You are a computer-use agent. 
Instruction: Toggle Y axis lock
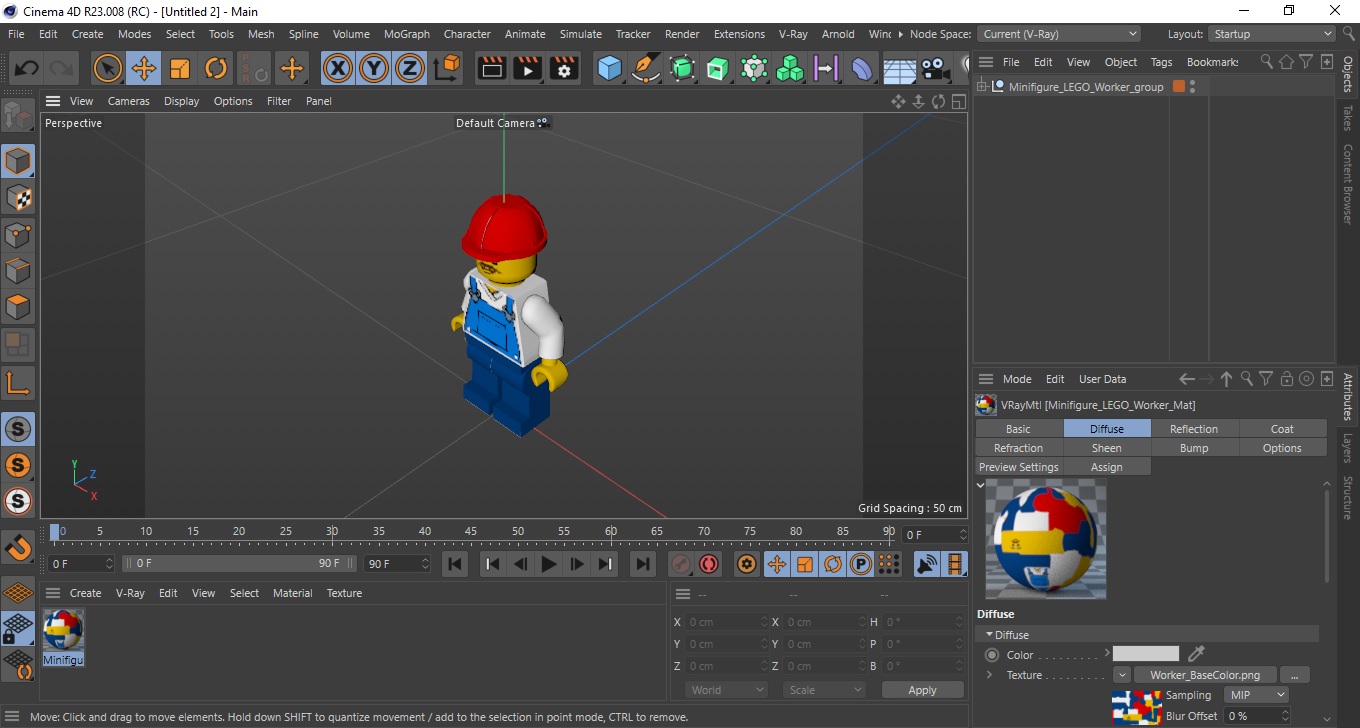pos(374,68)
